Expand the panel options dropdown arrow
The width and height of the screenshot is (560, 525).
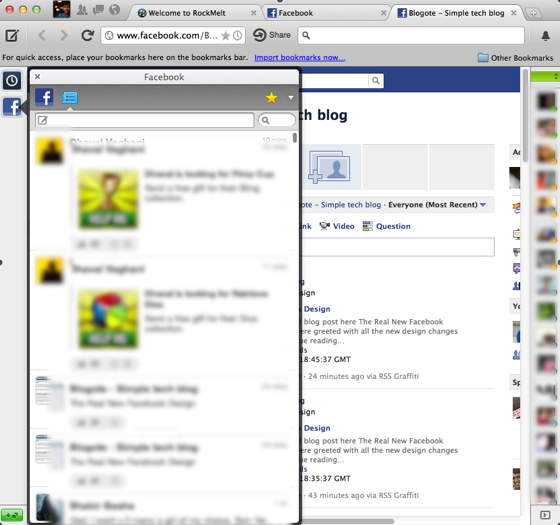(291, 98)
